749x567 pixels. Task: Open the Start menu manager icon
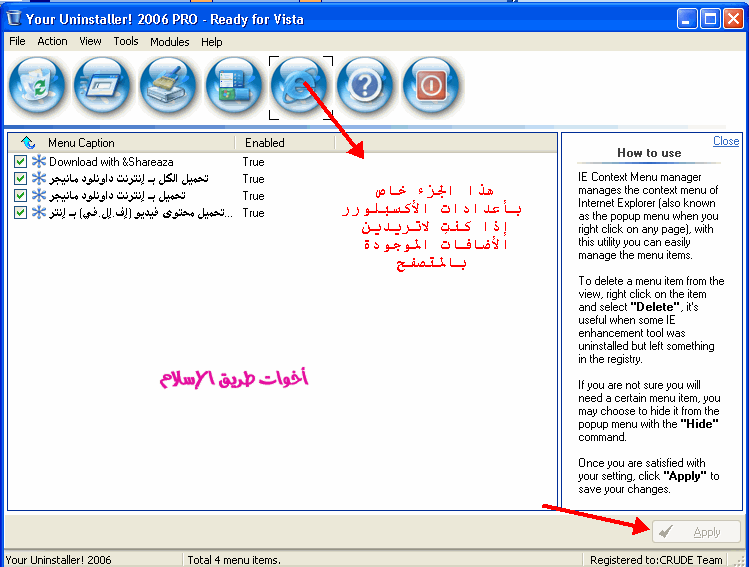point(234,87)
